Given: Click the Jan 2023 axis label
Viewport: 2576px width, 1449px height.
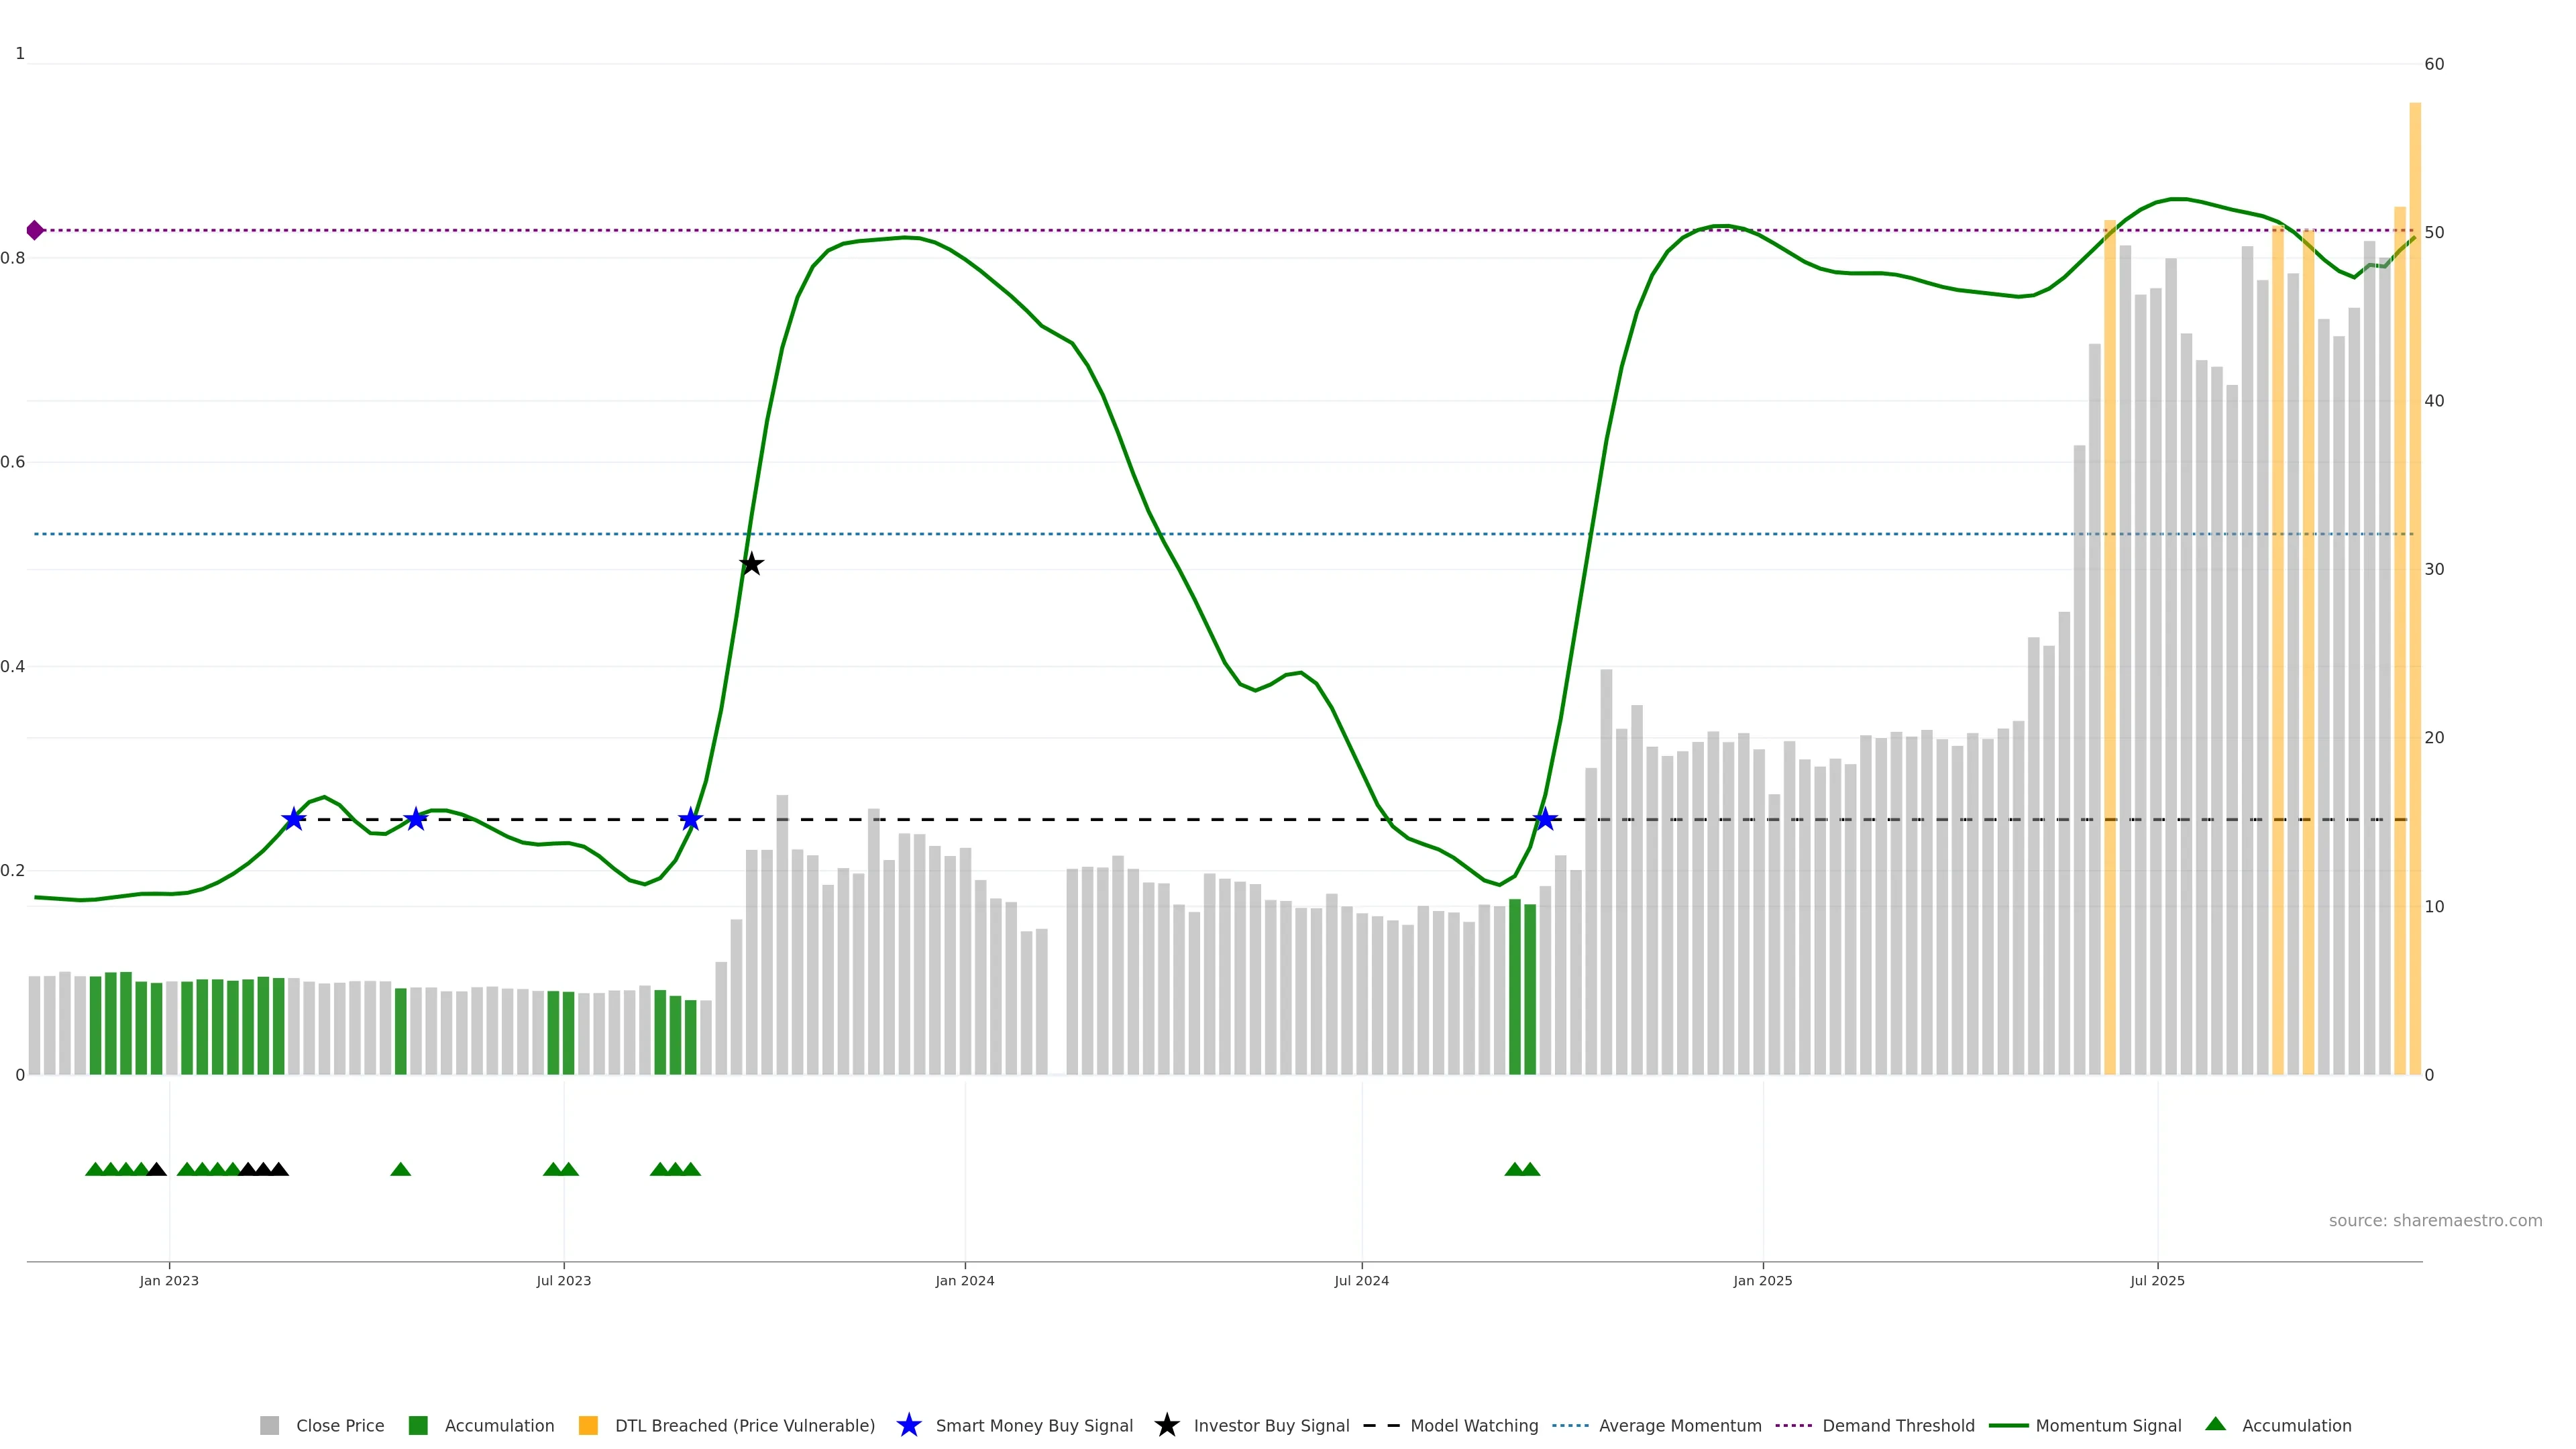Looking at the screenshot, I should tap(169, 1280).
